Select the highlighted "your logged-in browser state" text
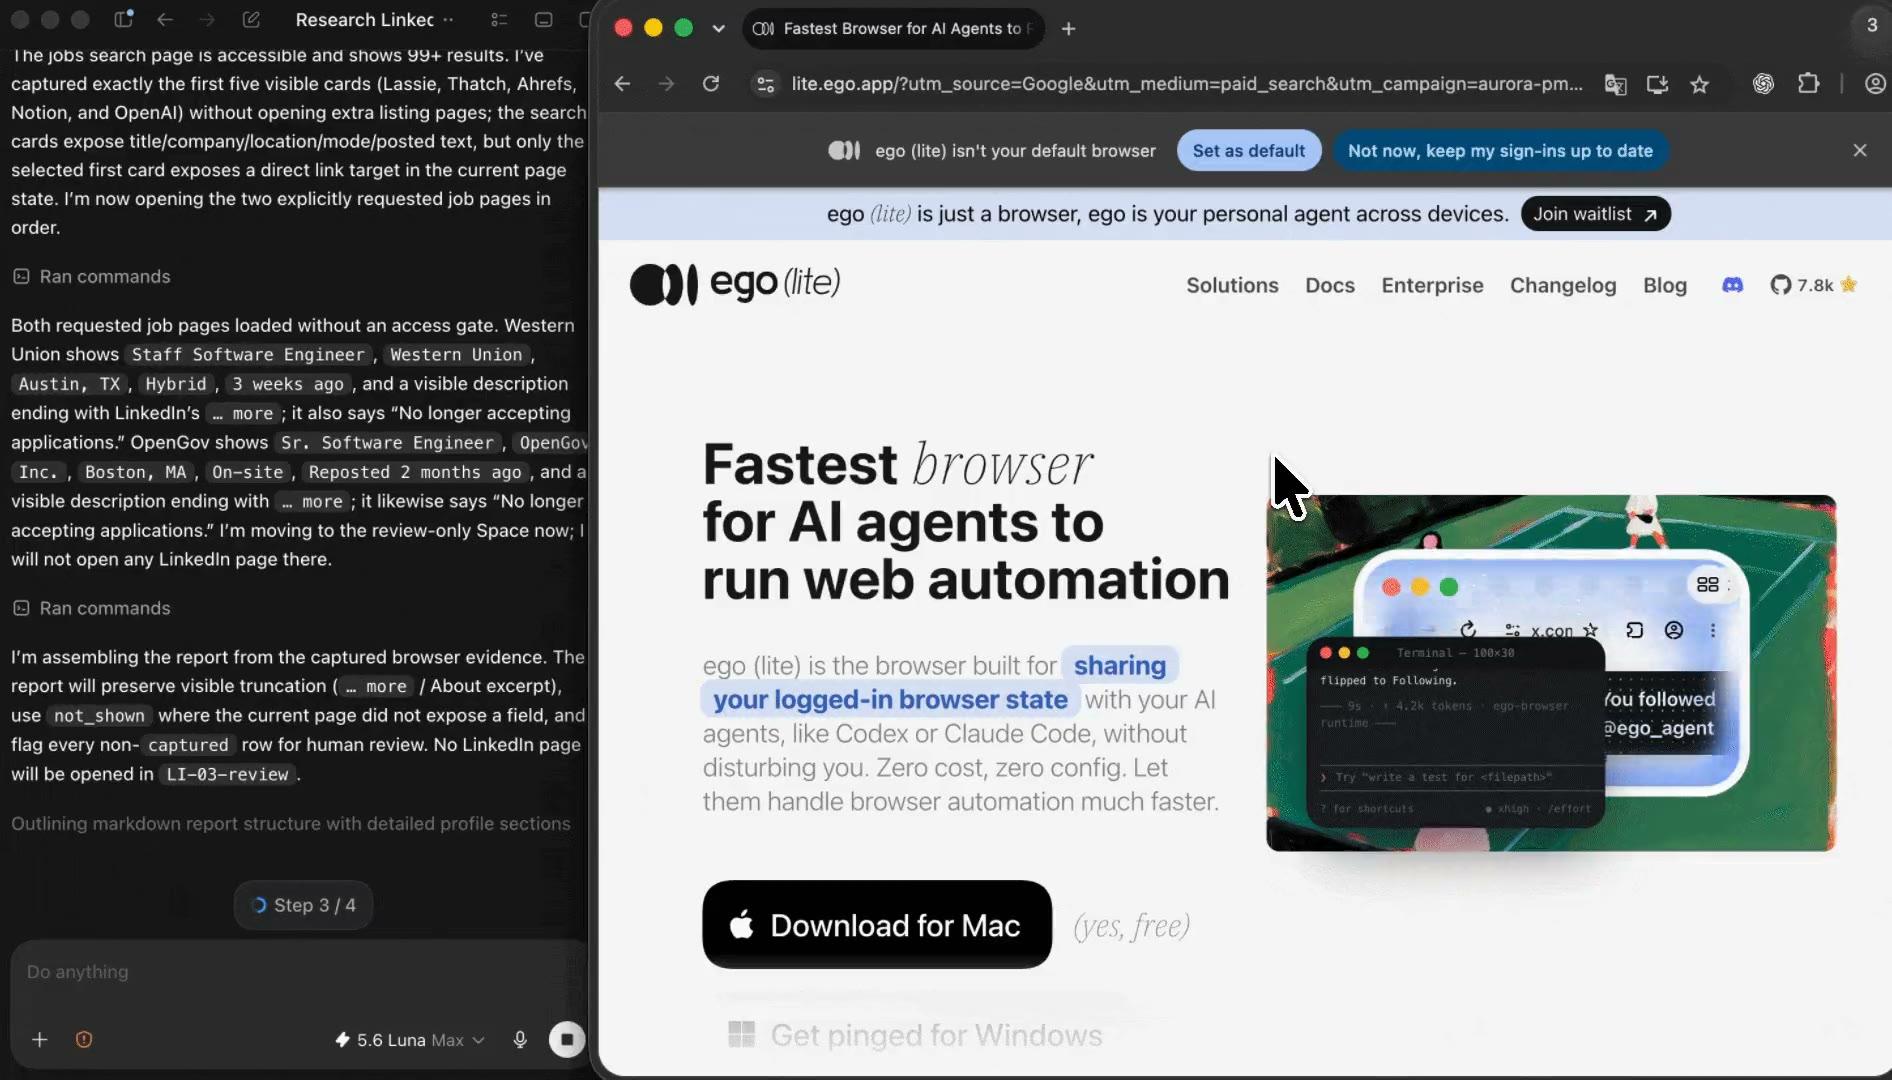The image size is (1892, 1080). click(890, 700)
